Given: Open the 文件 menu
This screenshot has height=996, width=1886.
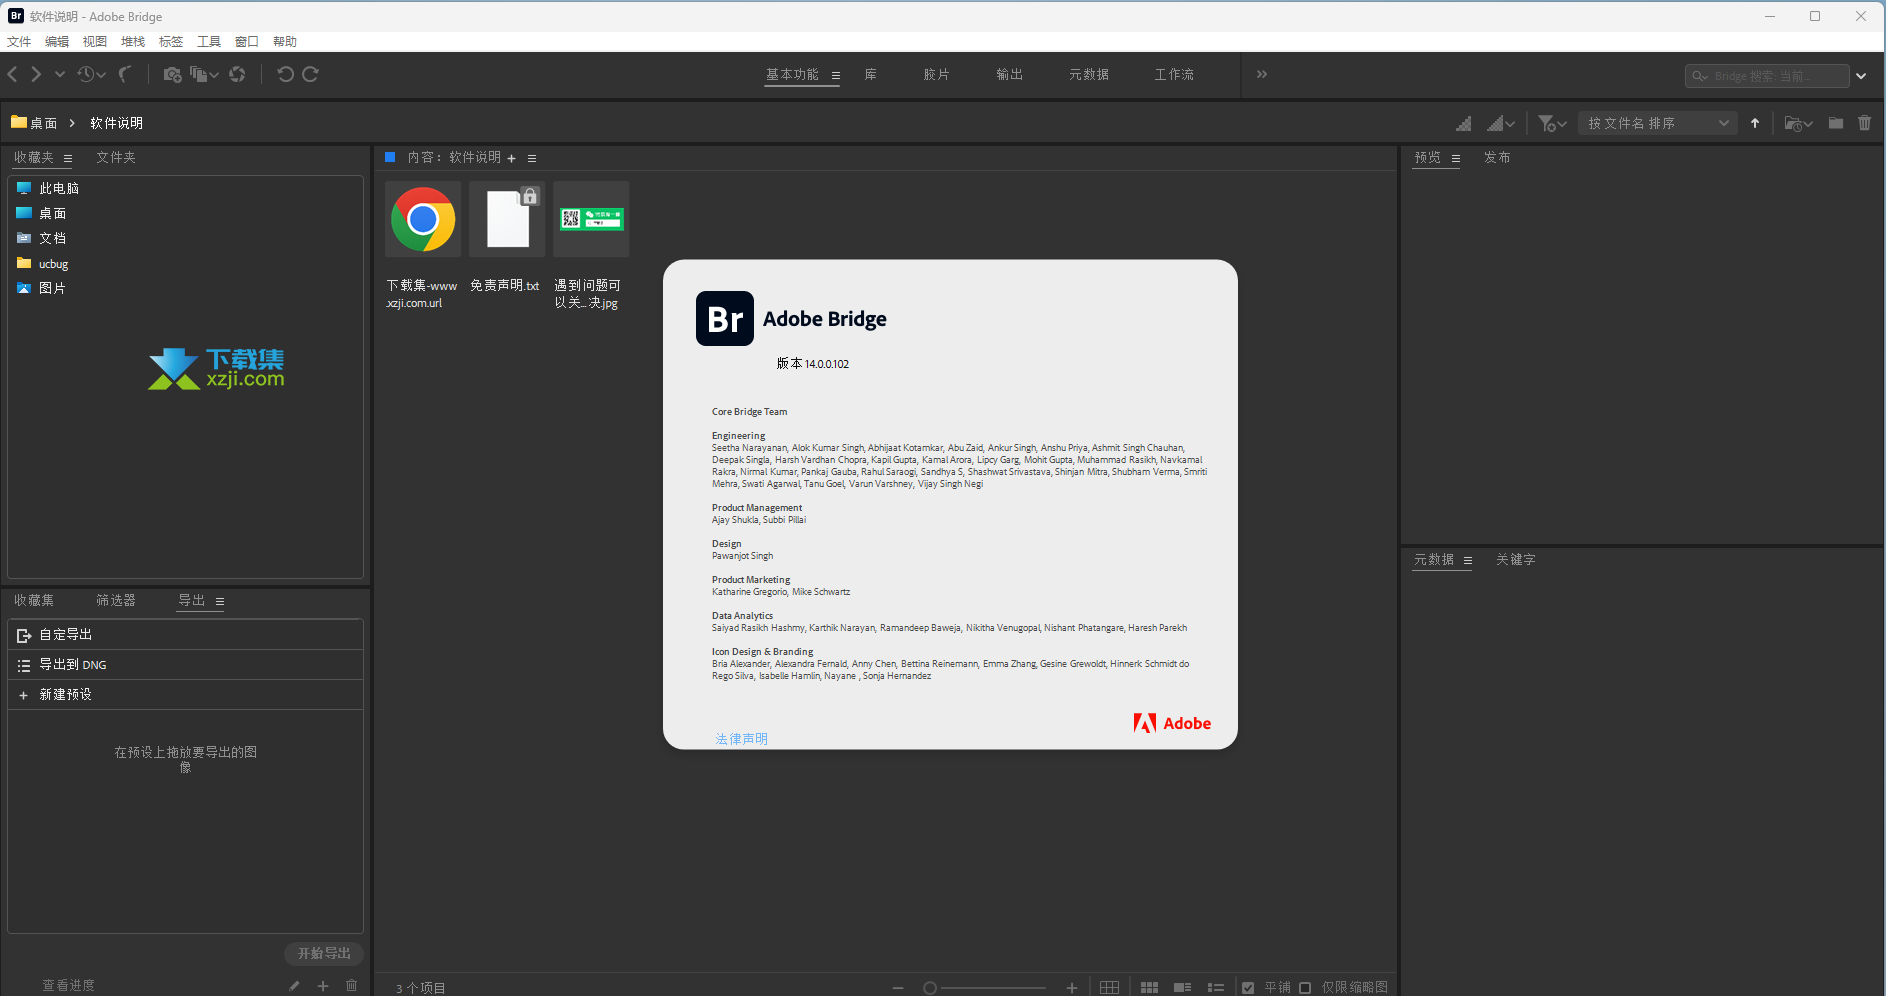Looking at the screenshot, I should click(x=19, y=41).
